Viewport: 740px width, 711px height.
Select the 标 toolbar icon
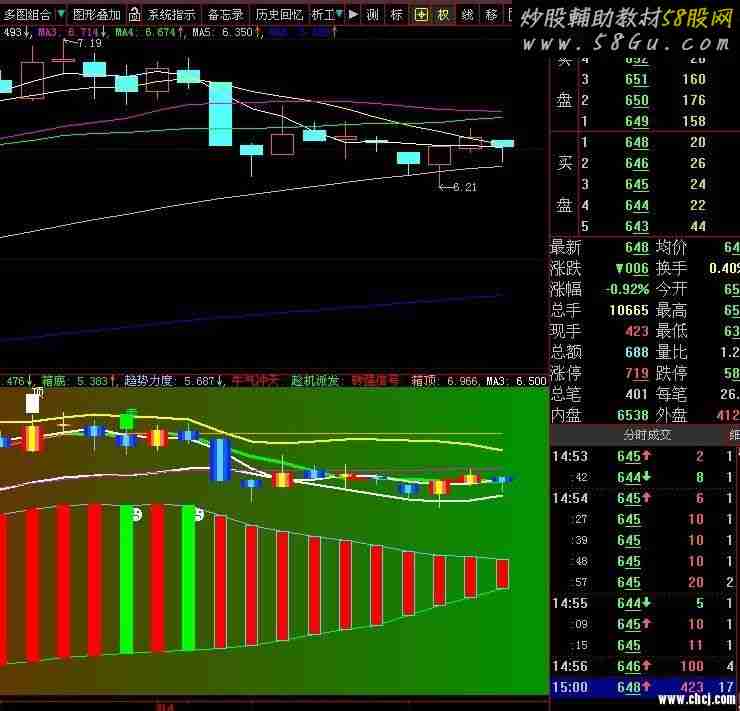397,15
